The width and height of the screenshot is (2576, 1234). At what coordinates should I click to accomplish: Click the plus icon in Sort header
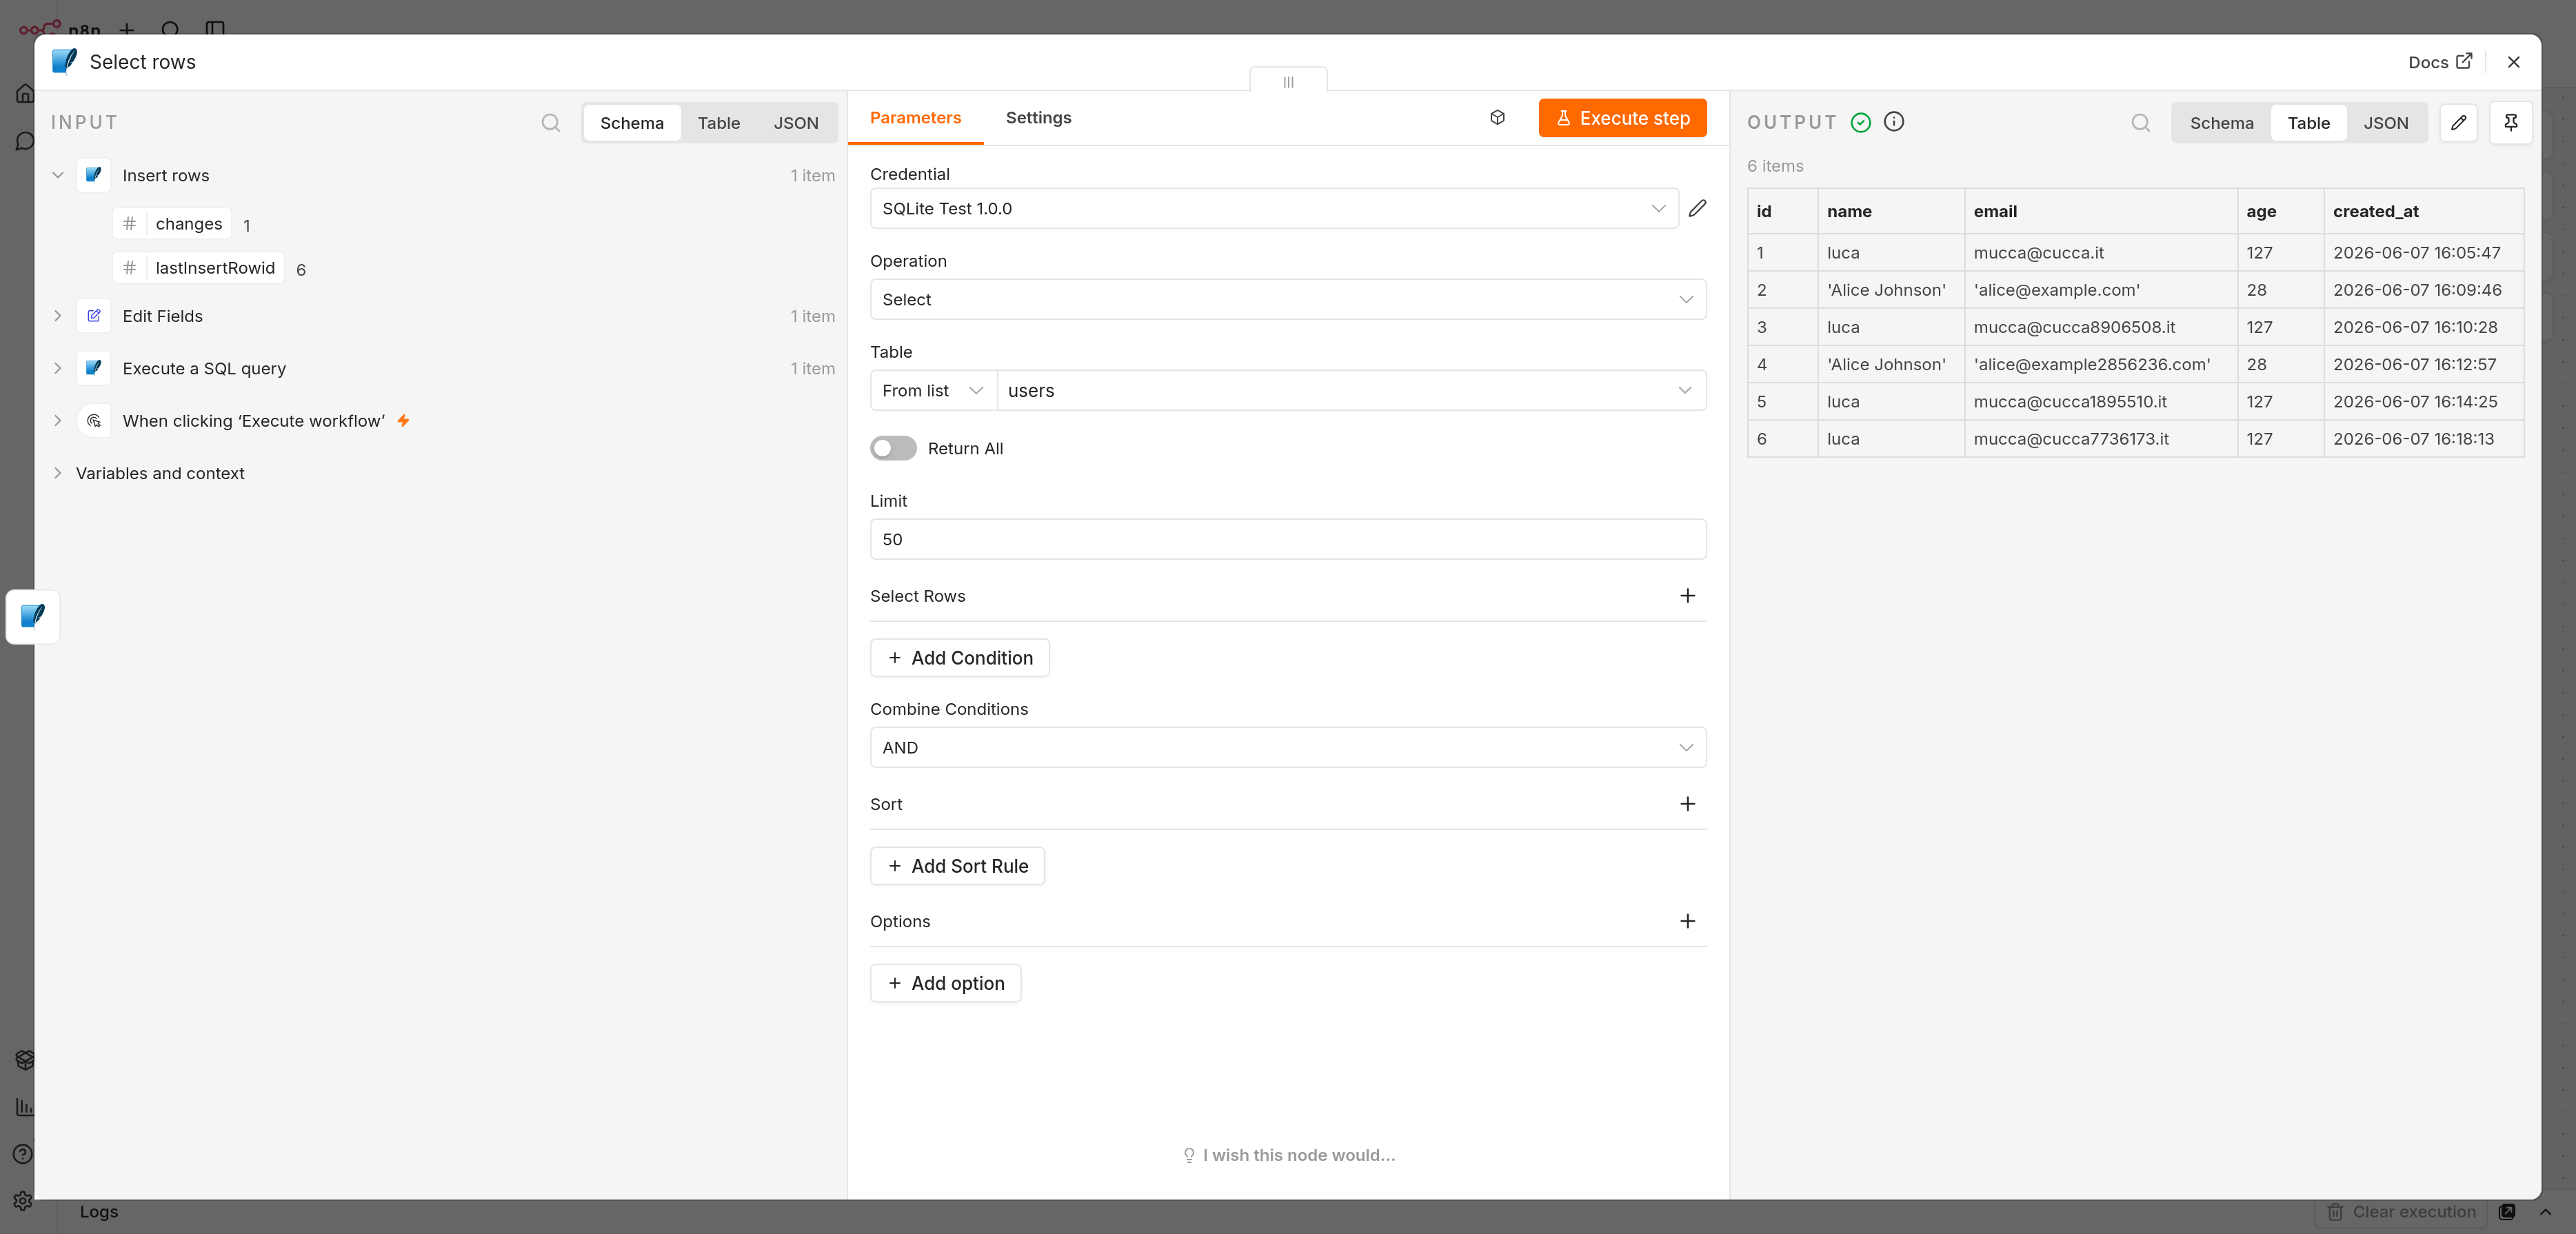pos(1687,804)
